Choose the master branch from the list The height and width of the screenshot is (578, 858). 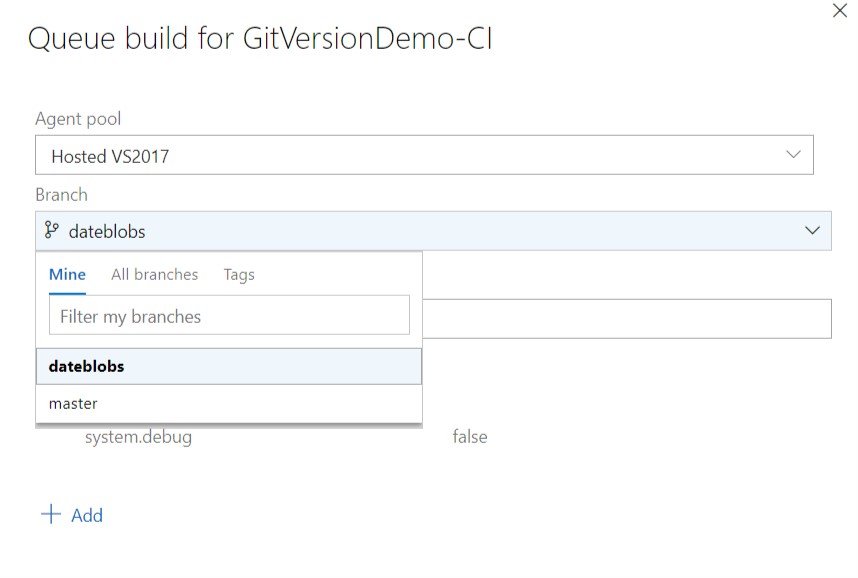coord(229,404)
